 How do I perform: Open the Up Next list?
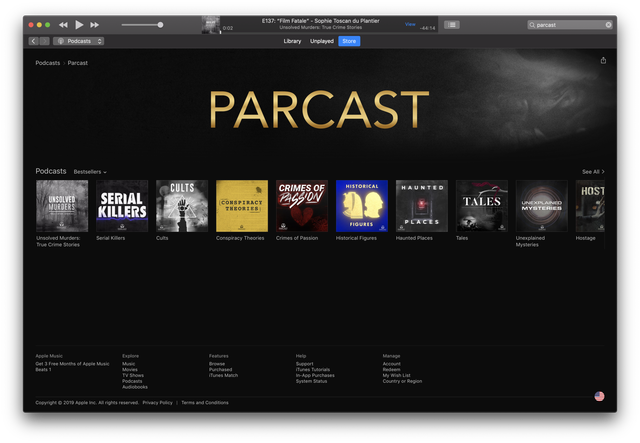452,24
